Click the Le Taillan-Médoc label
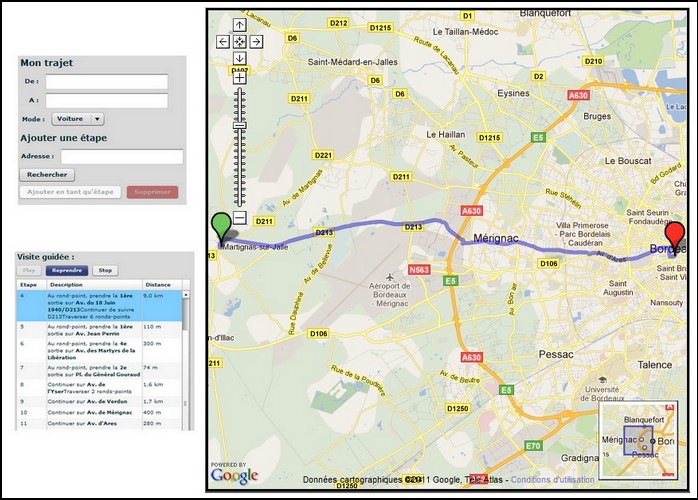 (466, 32)
